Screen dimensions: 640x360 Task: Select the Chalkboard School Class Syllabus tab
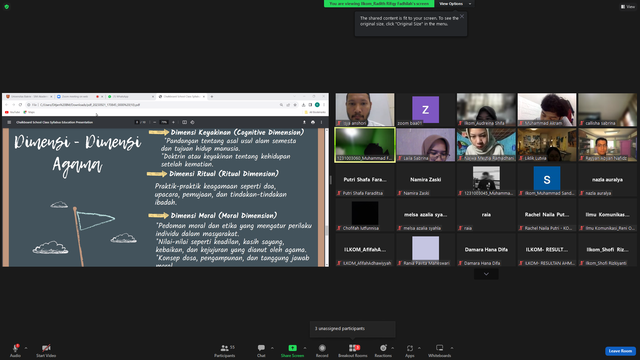tap(182, 97)
